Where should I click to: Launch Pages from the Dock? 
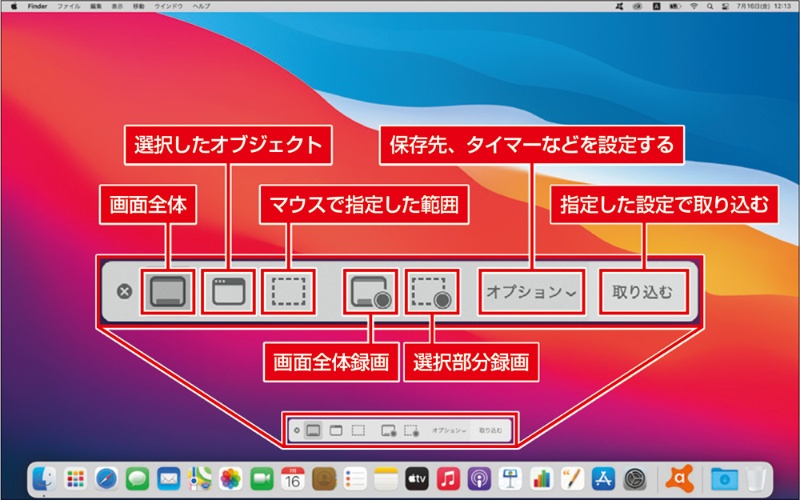click(572, 479)
